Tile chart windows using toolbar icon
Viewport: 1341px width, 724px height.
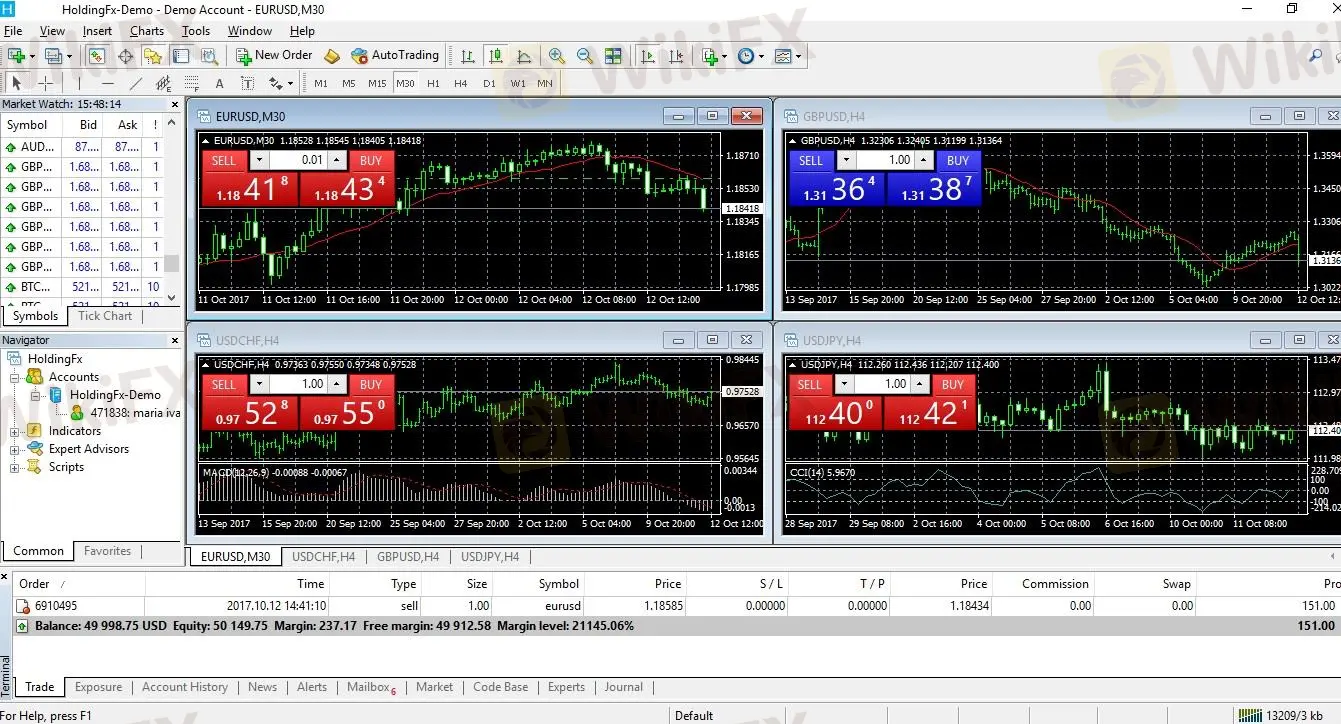[x=613, y=56]
